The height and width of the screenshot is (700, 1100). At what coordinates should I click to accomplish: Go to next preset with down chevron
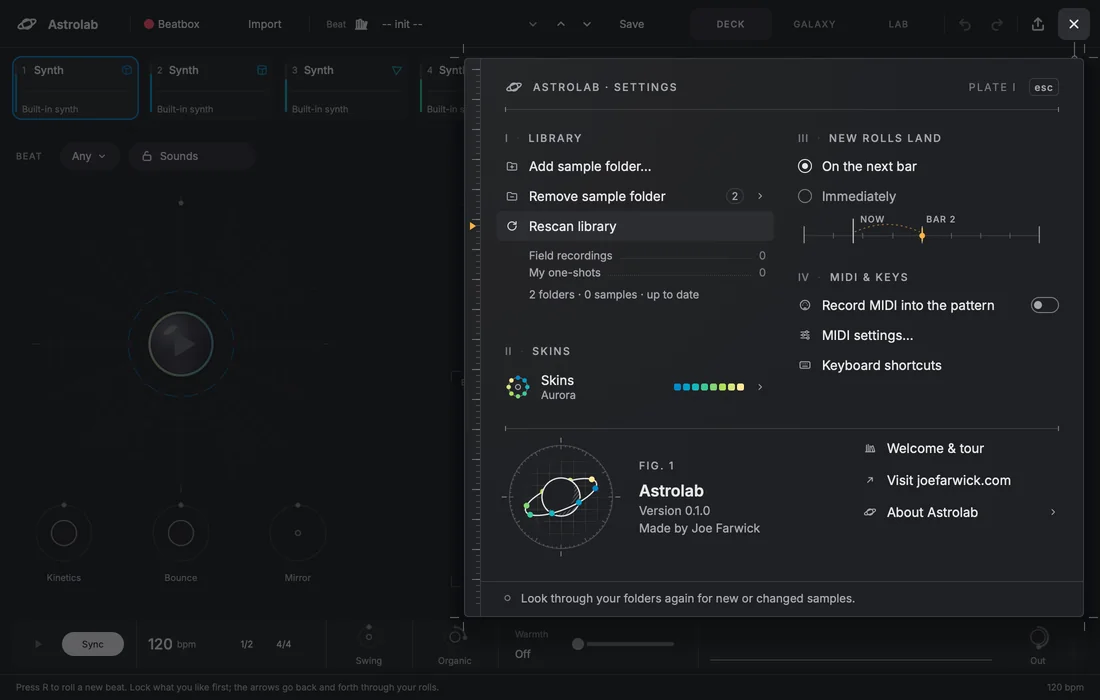click(x=586, y=24)
